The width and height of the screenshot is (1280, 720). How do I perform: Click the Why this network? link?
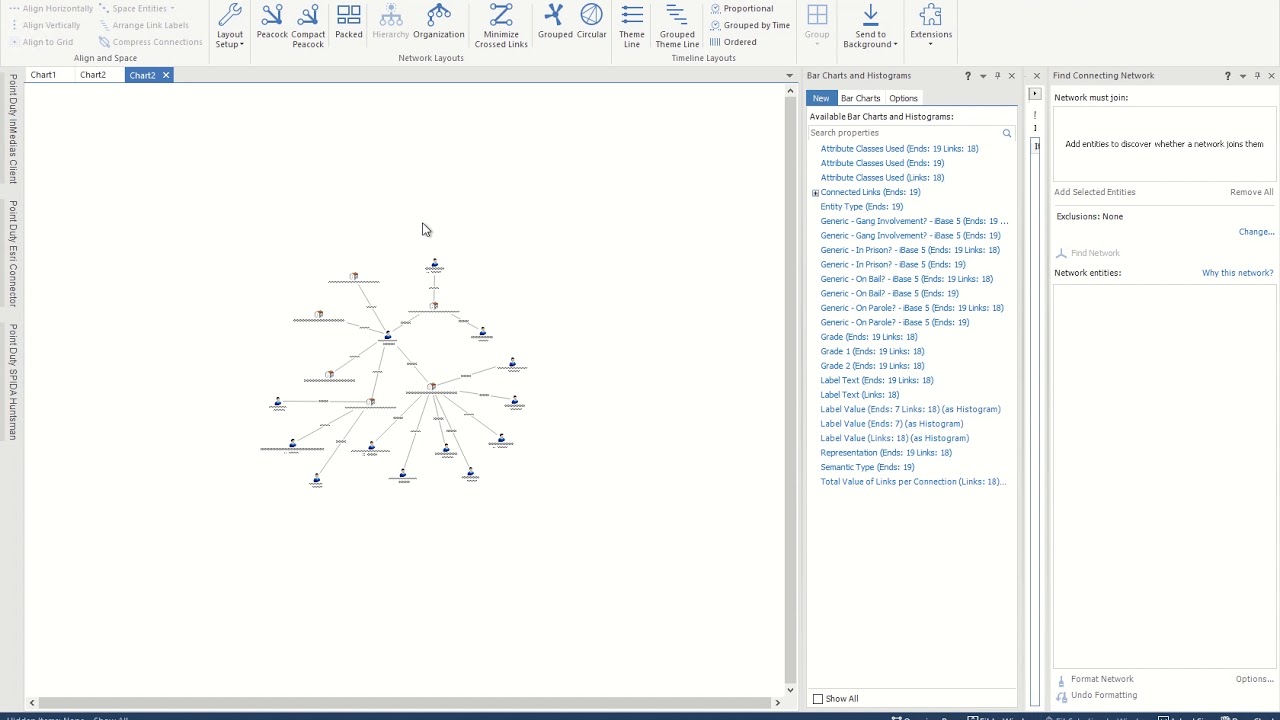[x=1237, y=273]
